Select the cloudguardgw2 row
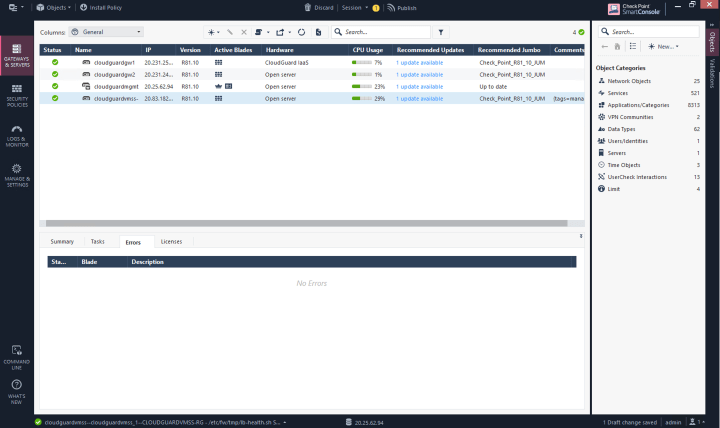The width and height of the screenshot is (720, 428). click(312, 74)
